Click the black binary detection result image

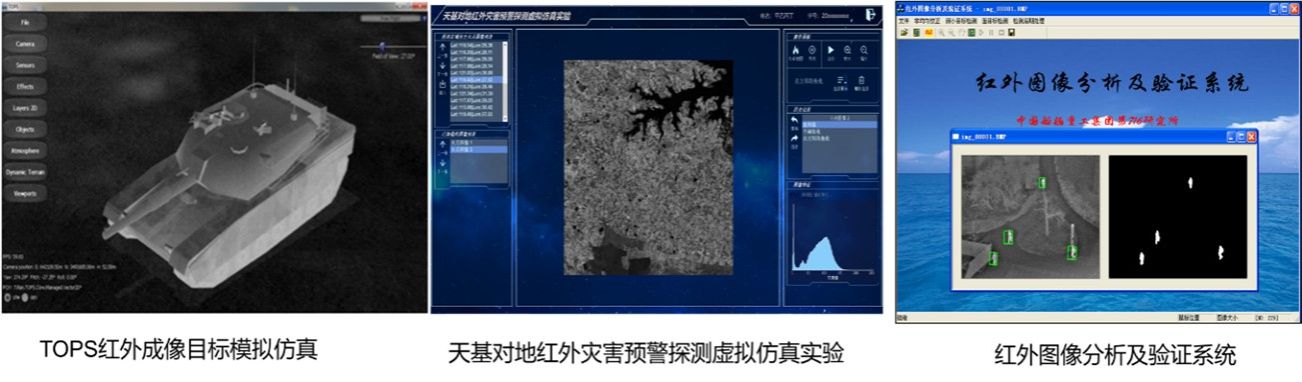pos(1177,216)
